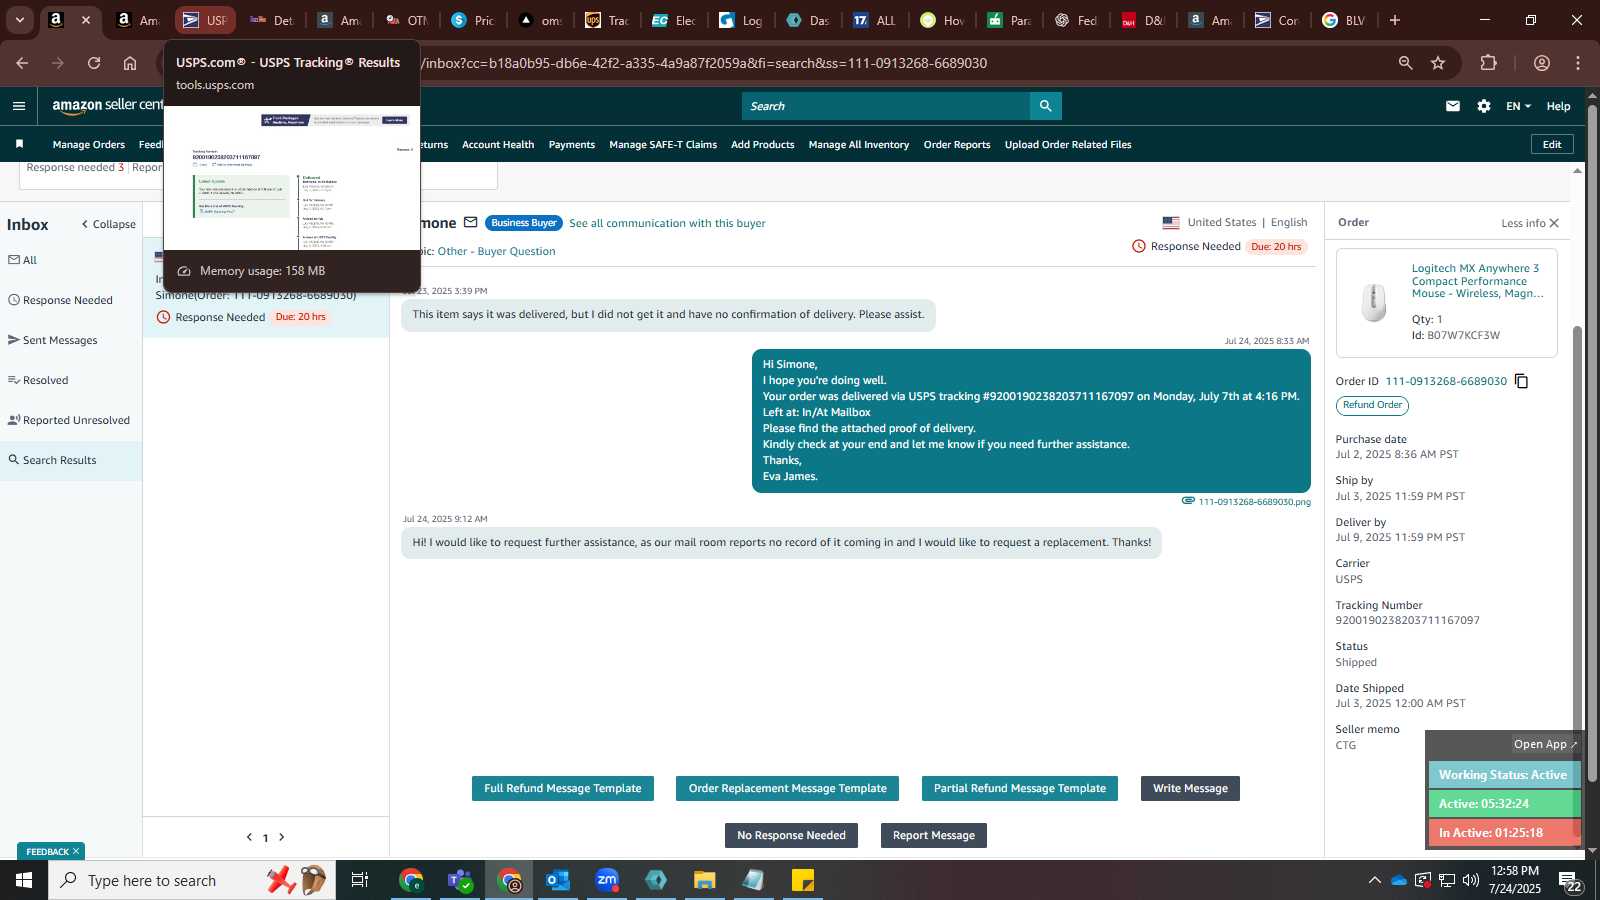Open Payments menu item
The height and width of the screenshot is (900, 1600).
pos(572,145)
